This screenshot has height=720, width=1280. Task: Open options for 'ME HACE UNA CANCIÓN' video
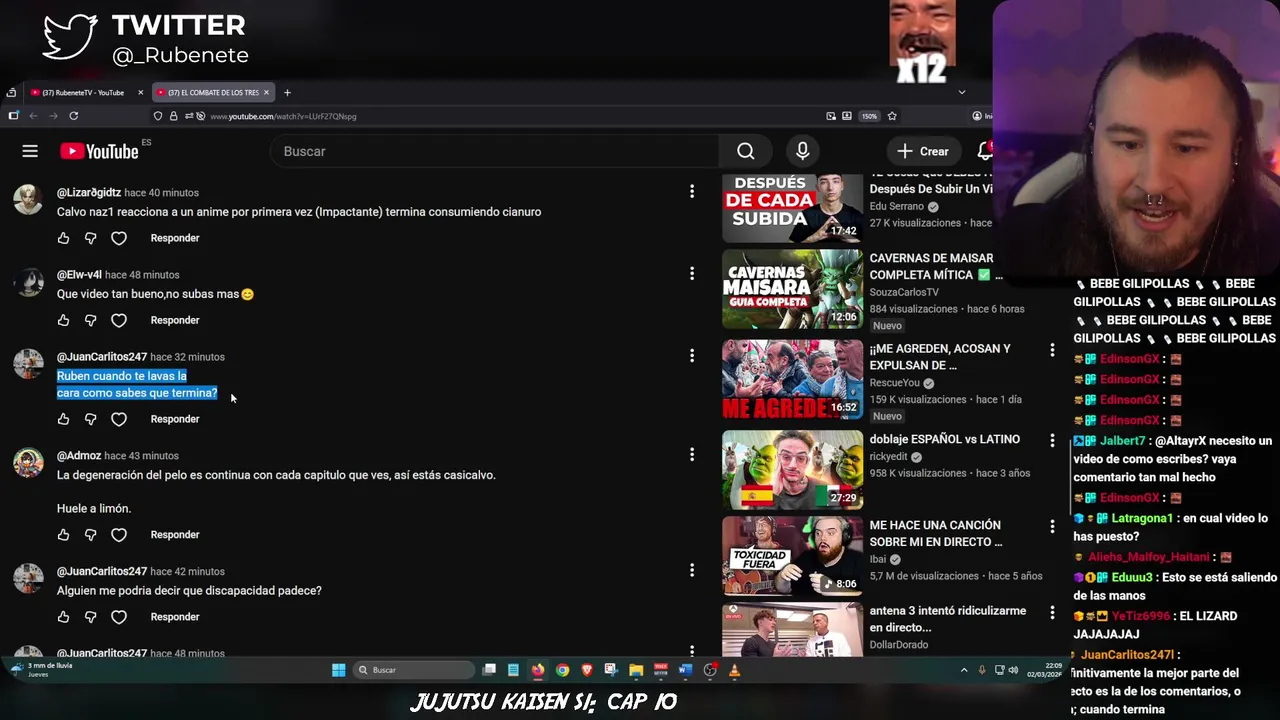click(x=1052, y=526)
